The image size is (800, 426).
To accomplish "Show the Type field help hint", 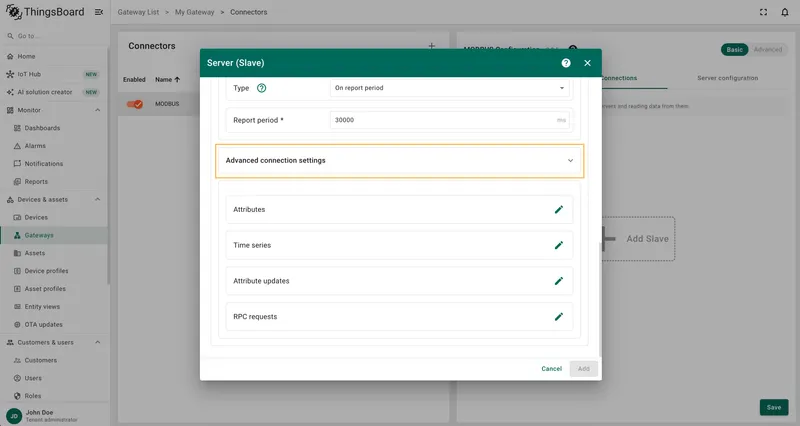I will point(261,88).
